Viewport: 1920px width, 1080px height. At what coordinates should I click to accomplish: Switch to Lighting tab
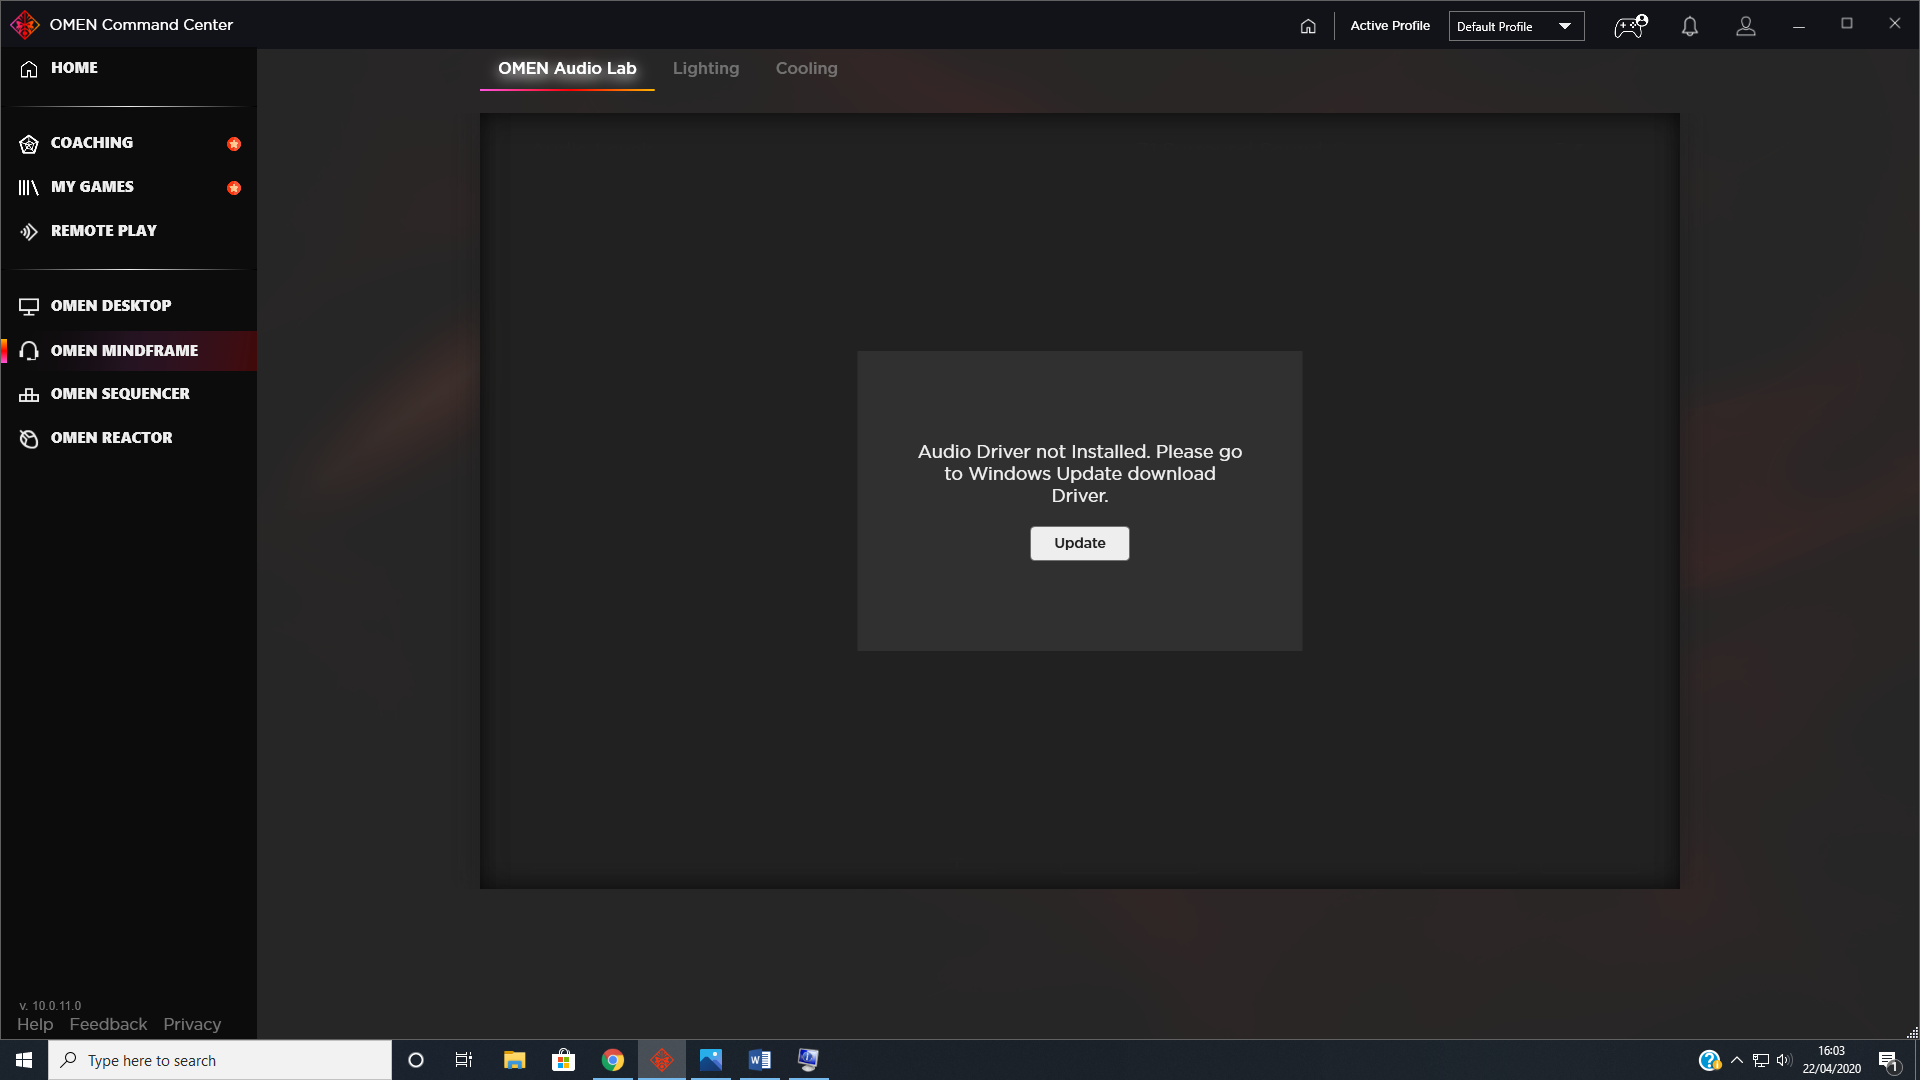706,69
